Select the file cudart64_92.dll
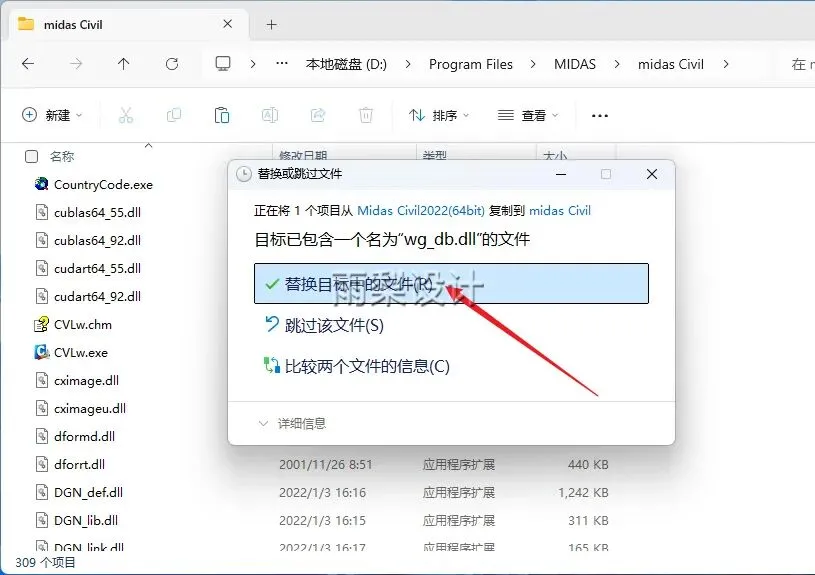This screenshot has height=575, width=815. 97,296
